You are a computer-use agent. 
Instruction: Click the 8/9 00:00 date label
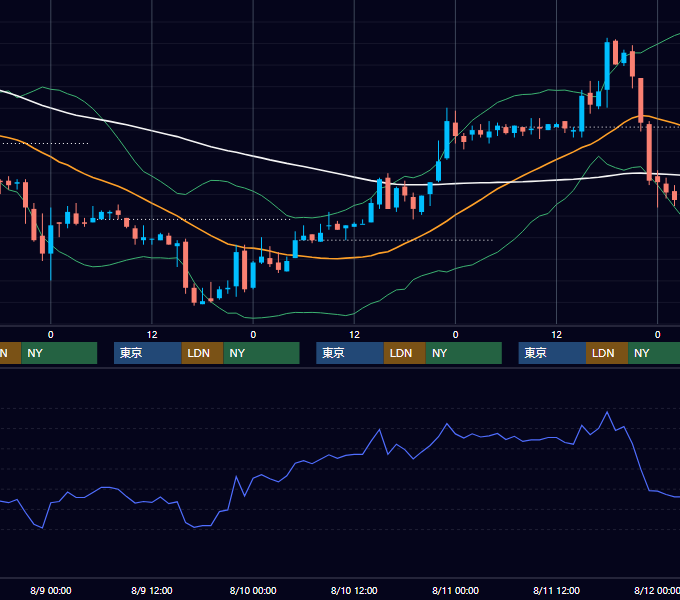(51, 590)
